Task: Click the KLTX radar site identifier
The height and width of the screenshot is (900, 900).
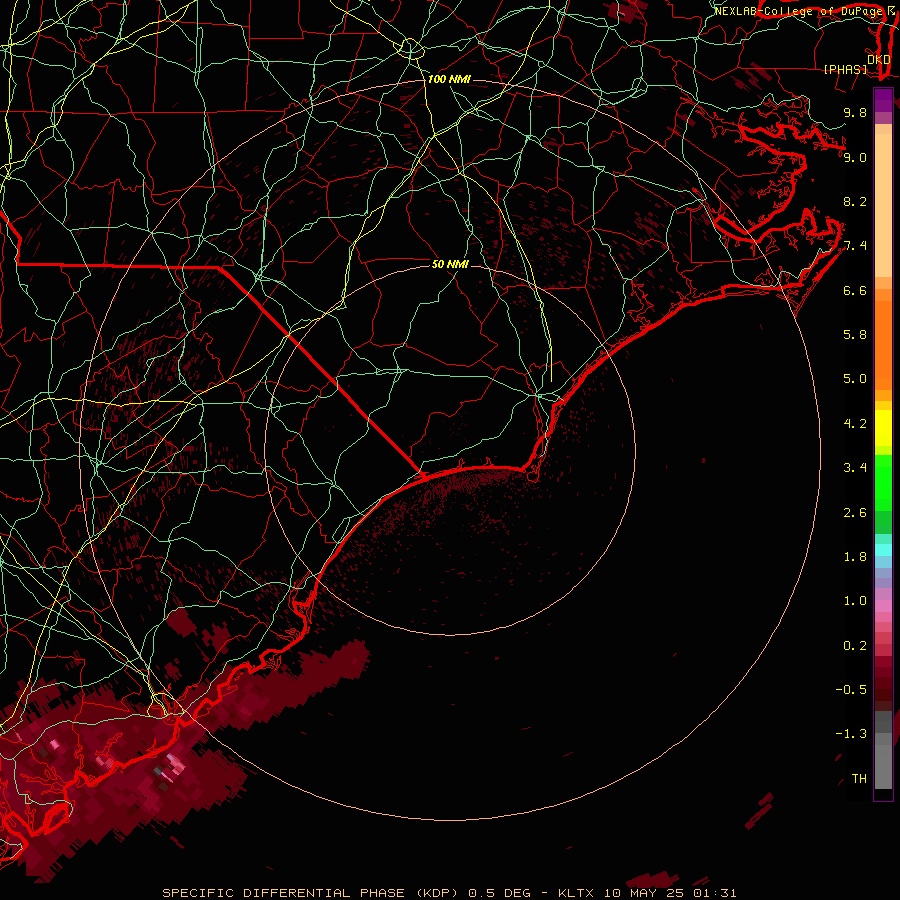Action: click(x=577, y=893)
